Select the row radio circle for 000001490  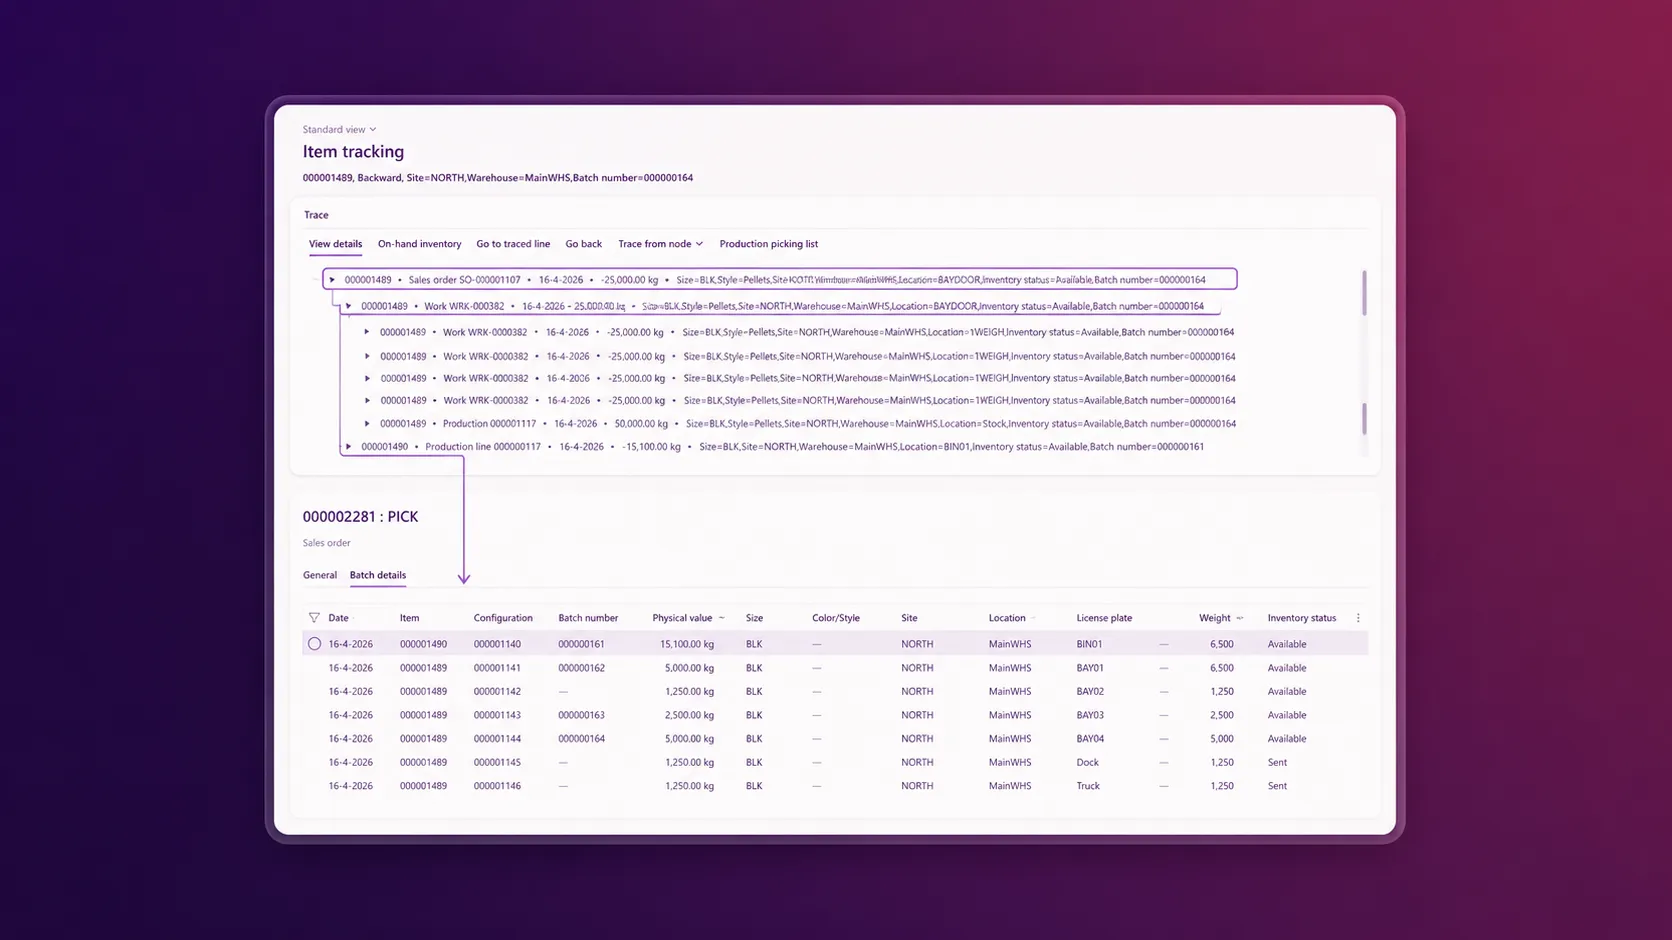[x=314, y=644]
